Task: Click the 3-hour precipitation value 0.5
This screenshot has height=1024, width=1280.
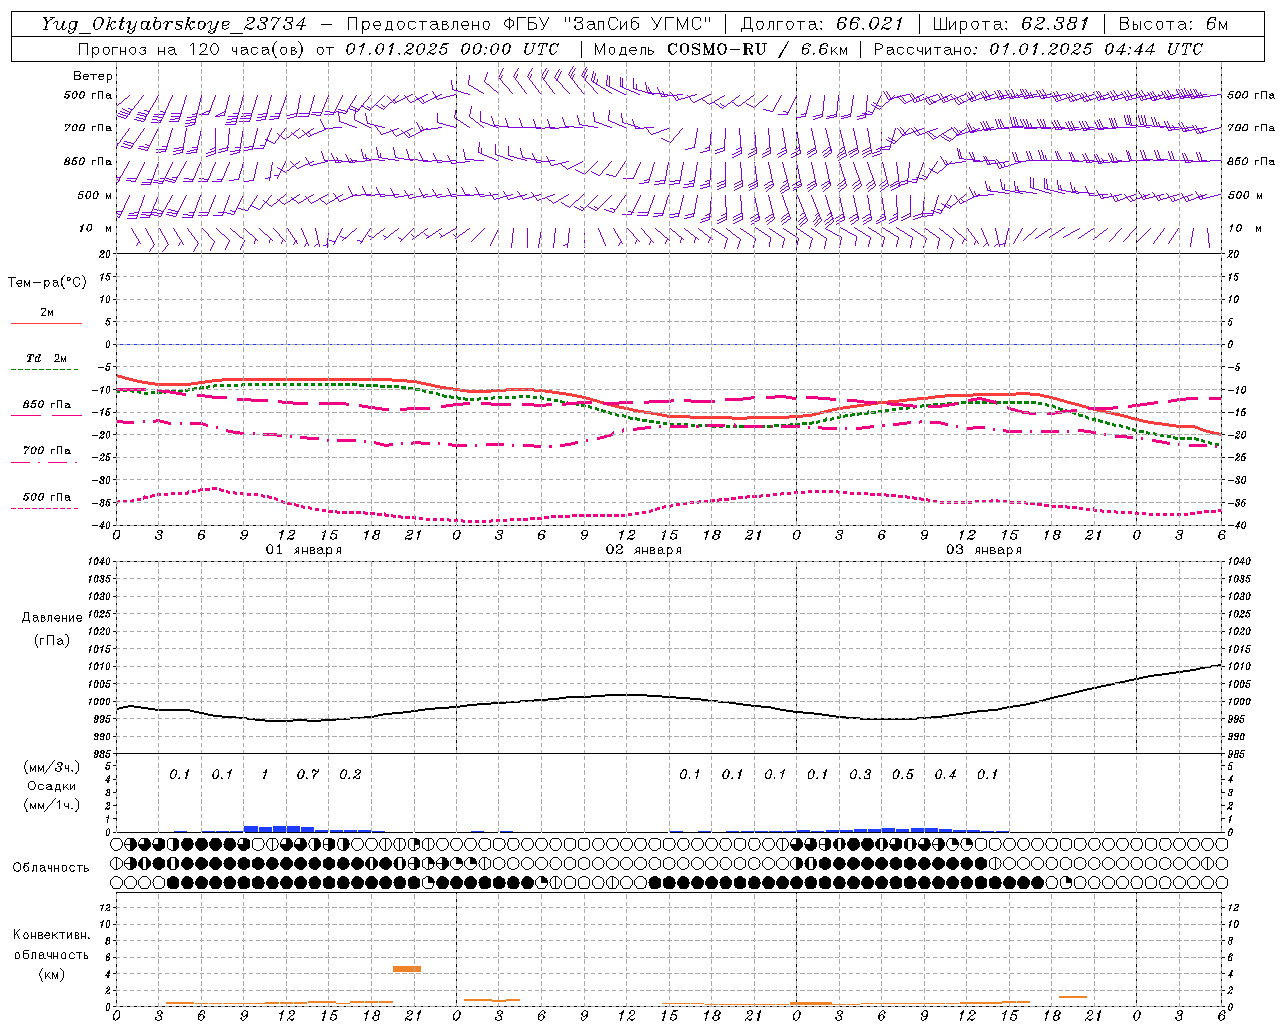Action: pos(903,774)
